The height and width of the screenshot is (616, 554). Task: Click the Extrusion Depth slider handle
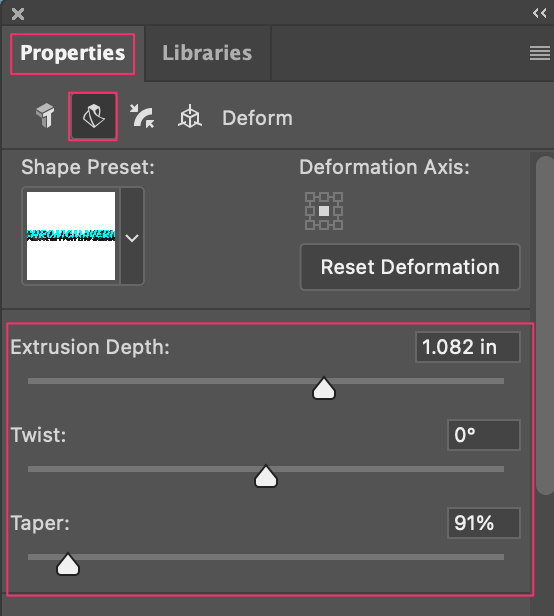(x=324, y=388)
